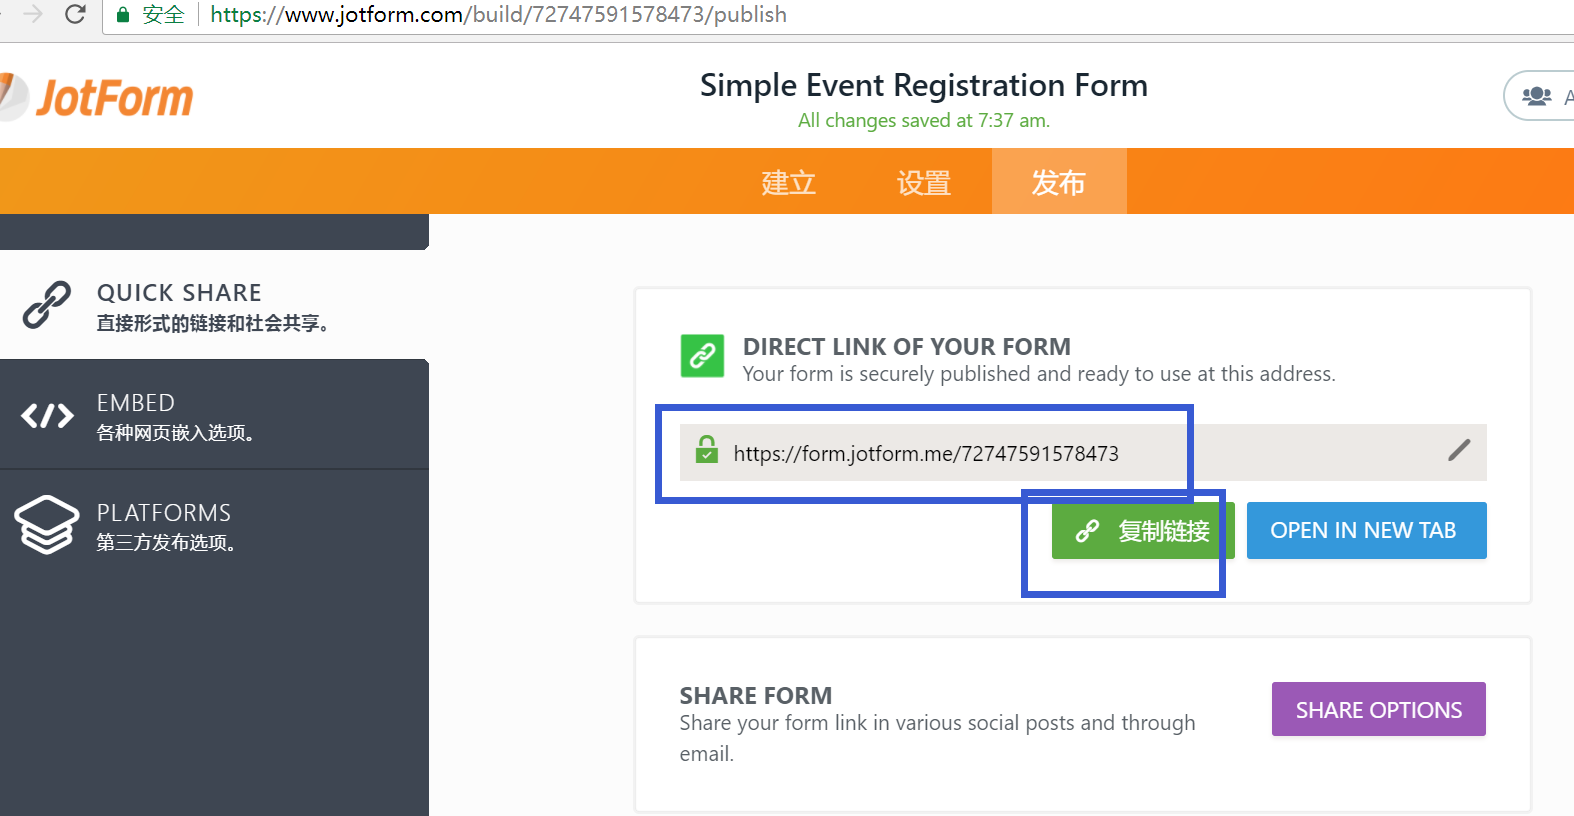Image resolution: width=1574 pixels, height=816 pixels.
Task: Click the Embed code brackets icon
Action: (x=47, y=415)
